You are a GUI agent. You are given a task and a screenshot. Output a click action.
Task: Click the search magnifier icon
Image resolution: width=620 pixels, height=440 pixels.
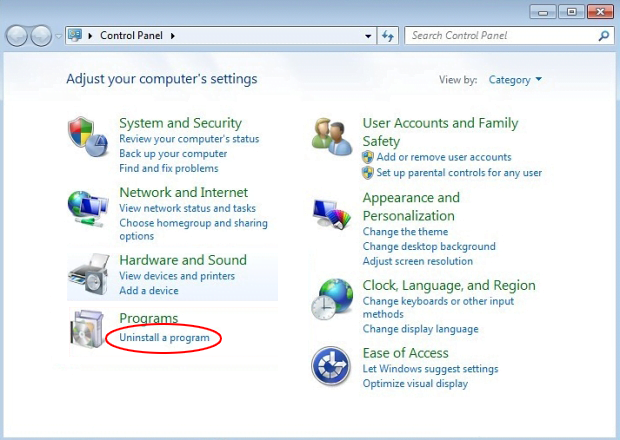(603, 36)
